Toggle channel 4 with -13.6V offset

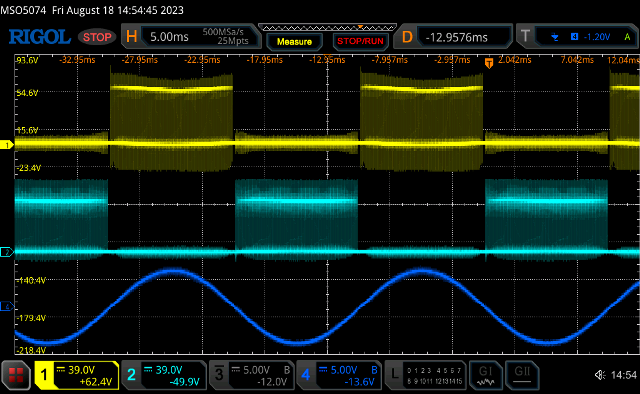339,375
